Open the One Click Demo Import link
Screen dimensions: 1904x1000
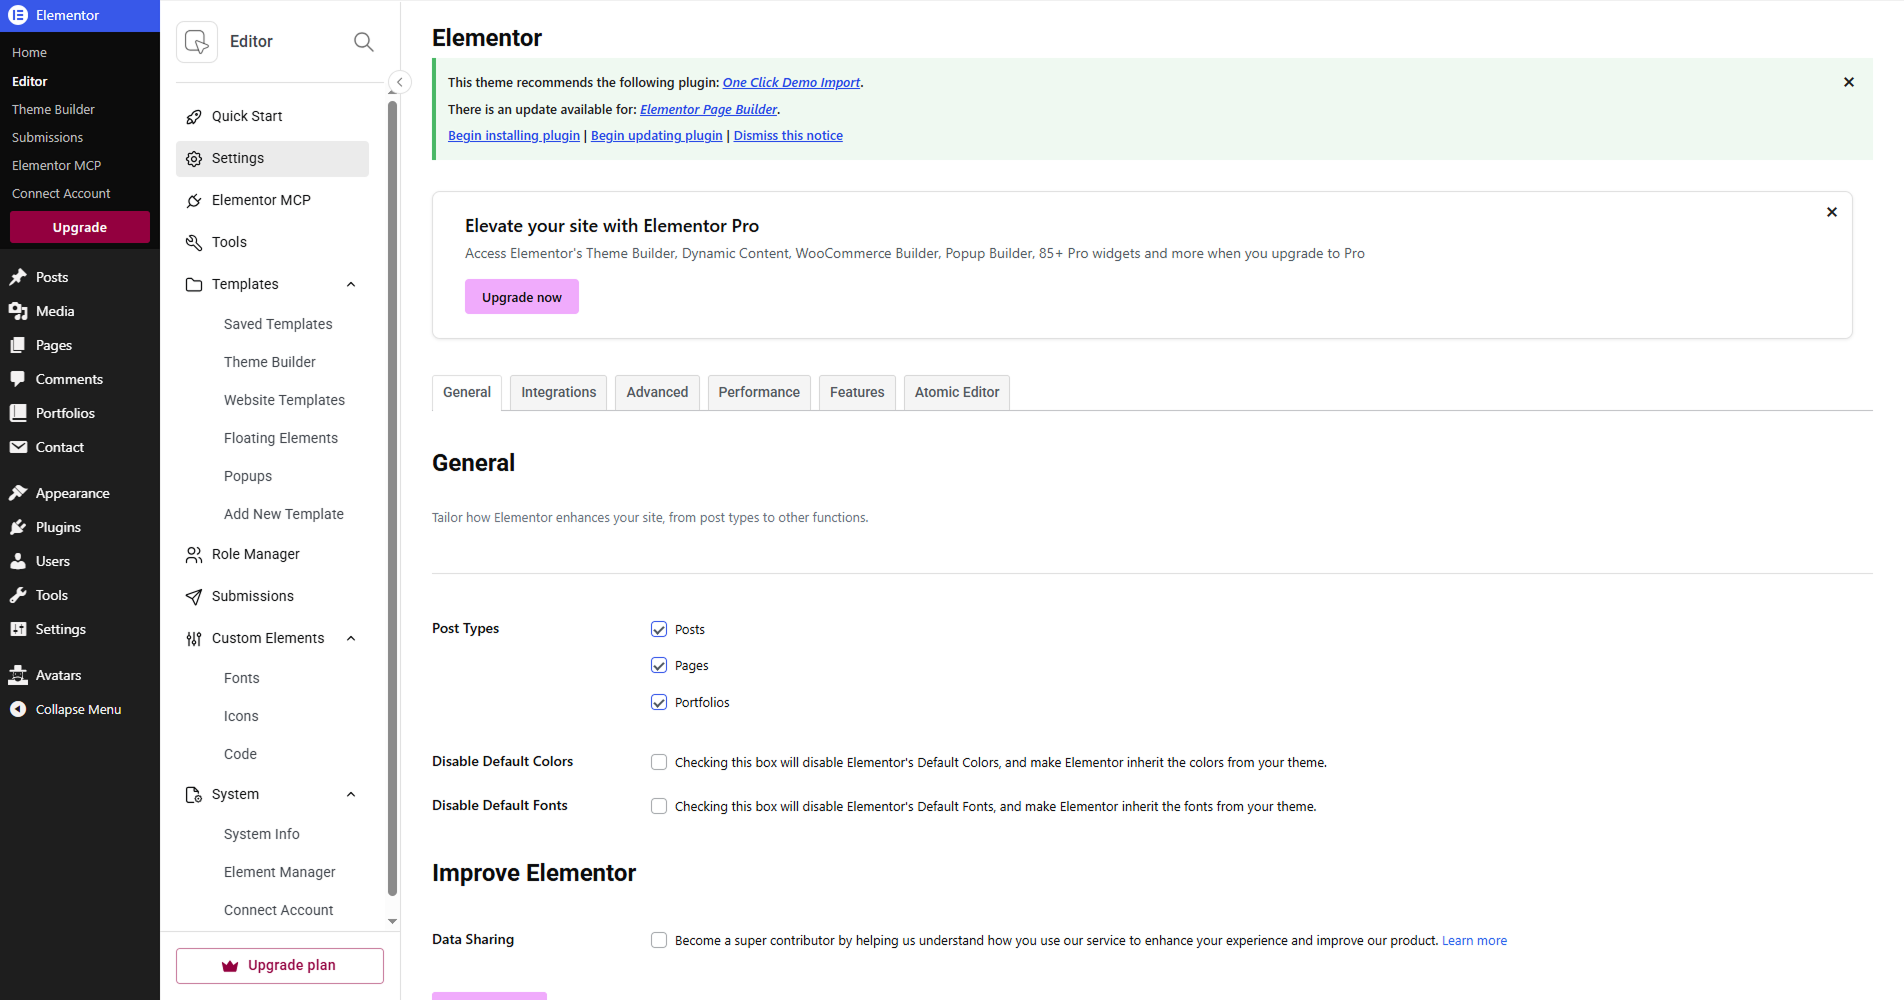pyautogui.click(x=791, y=83)
